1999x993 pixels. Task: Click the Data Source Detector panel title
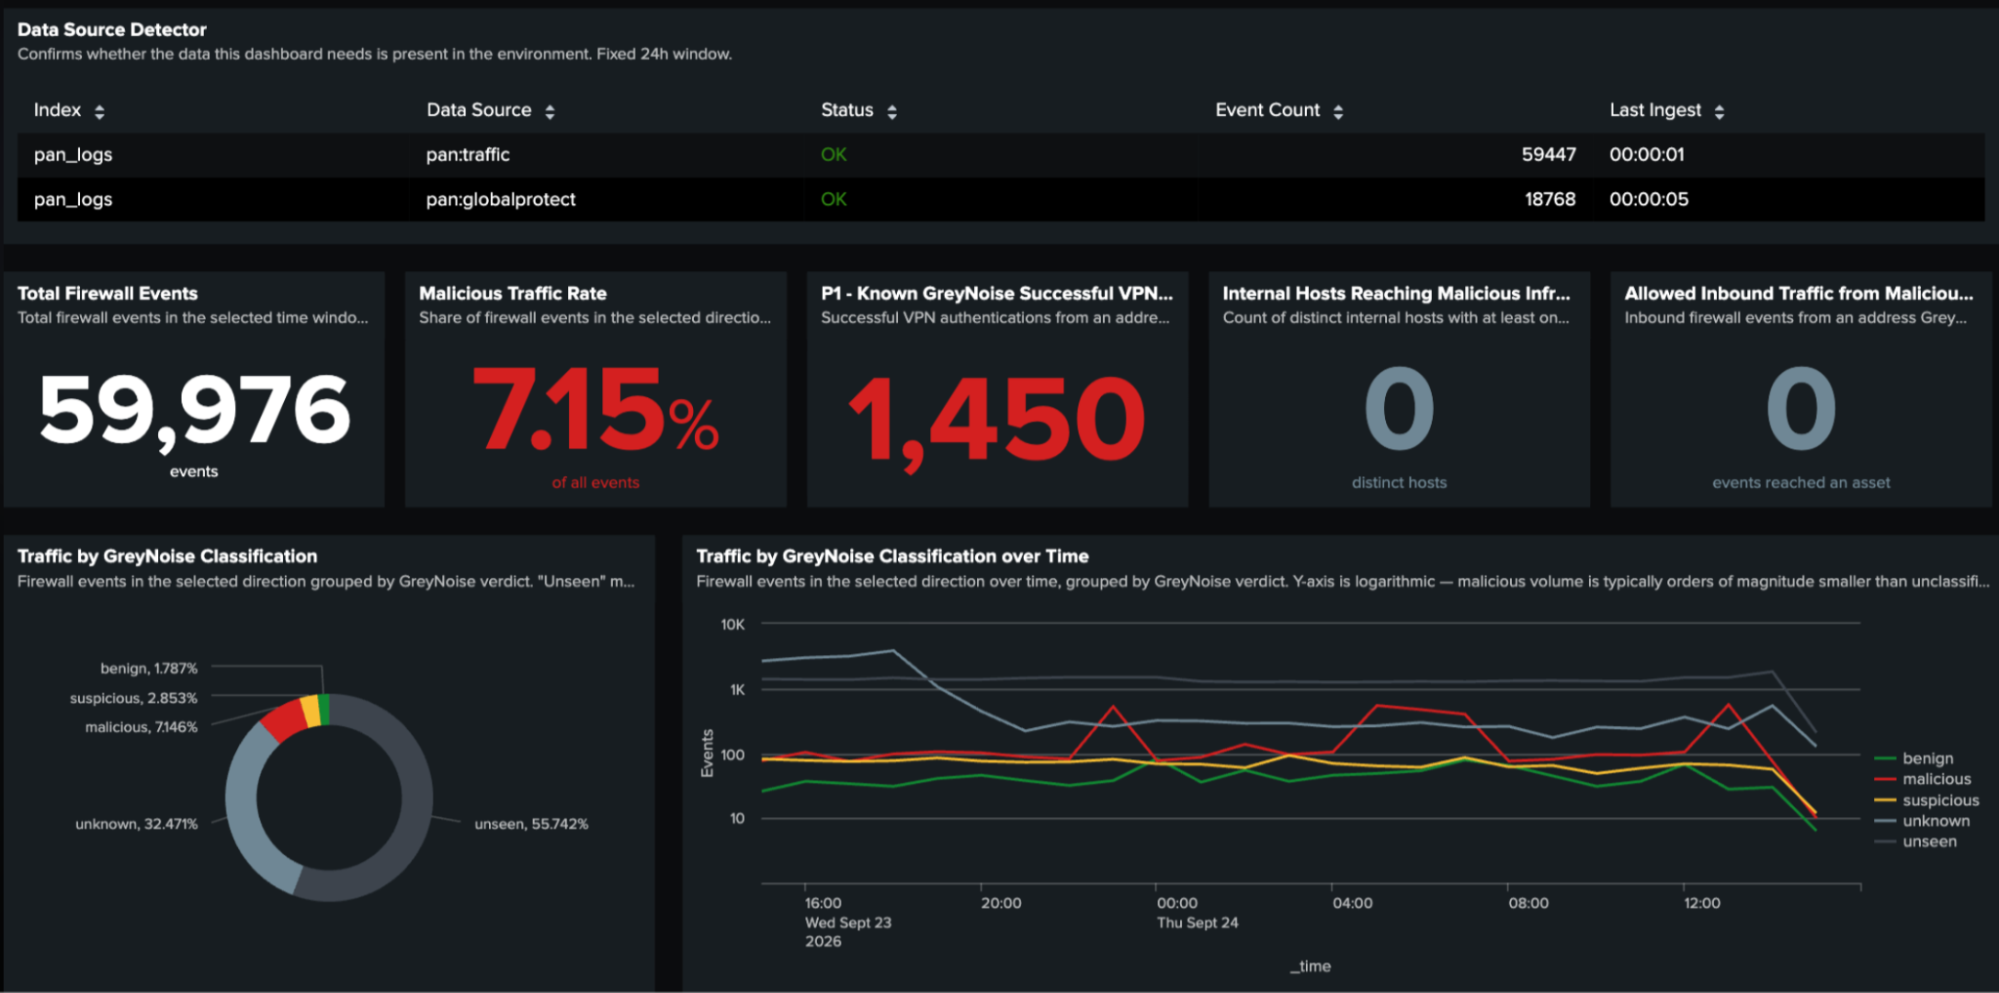pyautogui.click(x=112, y=30)
